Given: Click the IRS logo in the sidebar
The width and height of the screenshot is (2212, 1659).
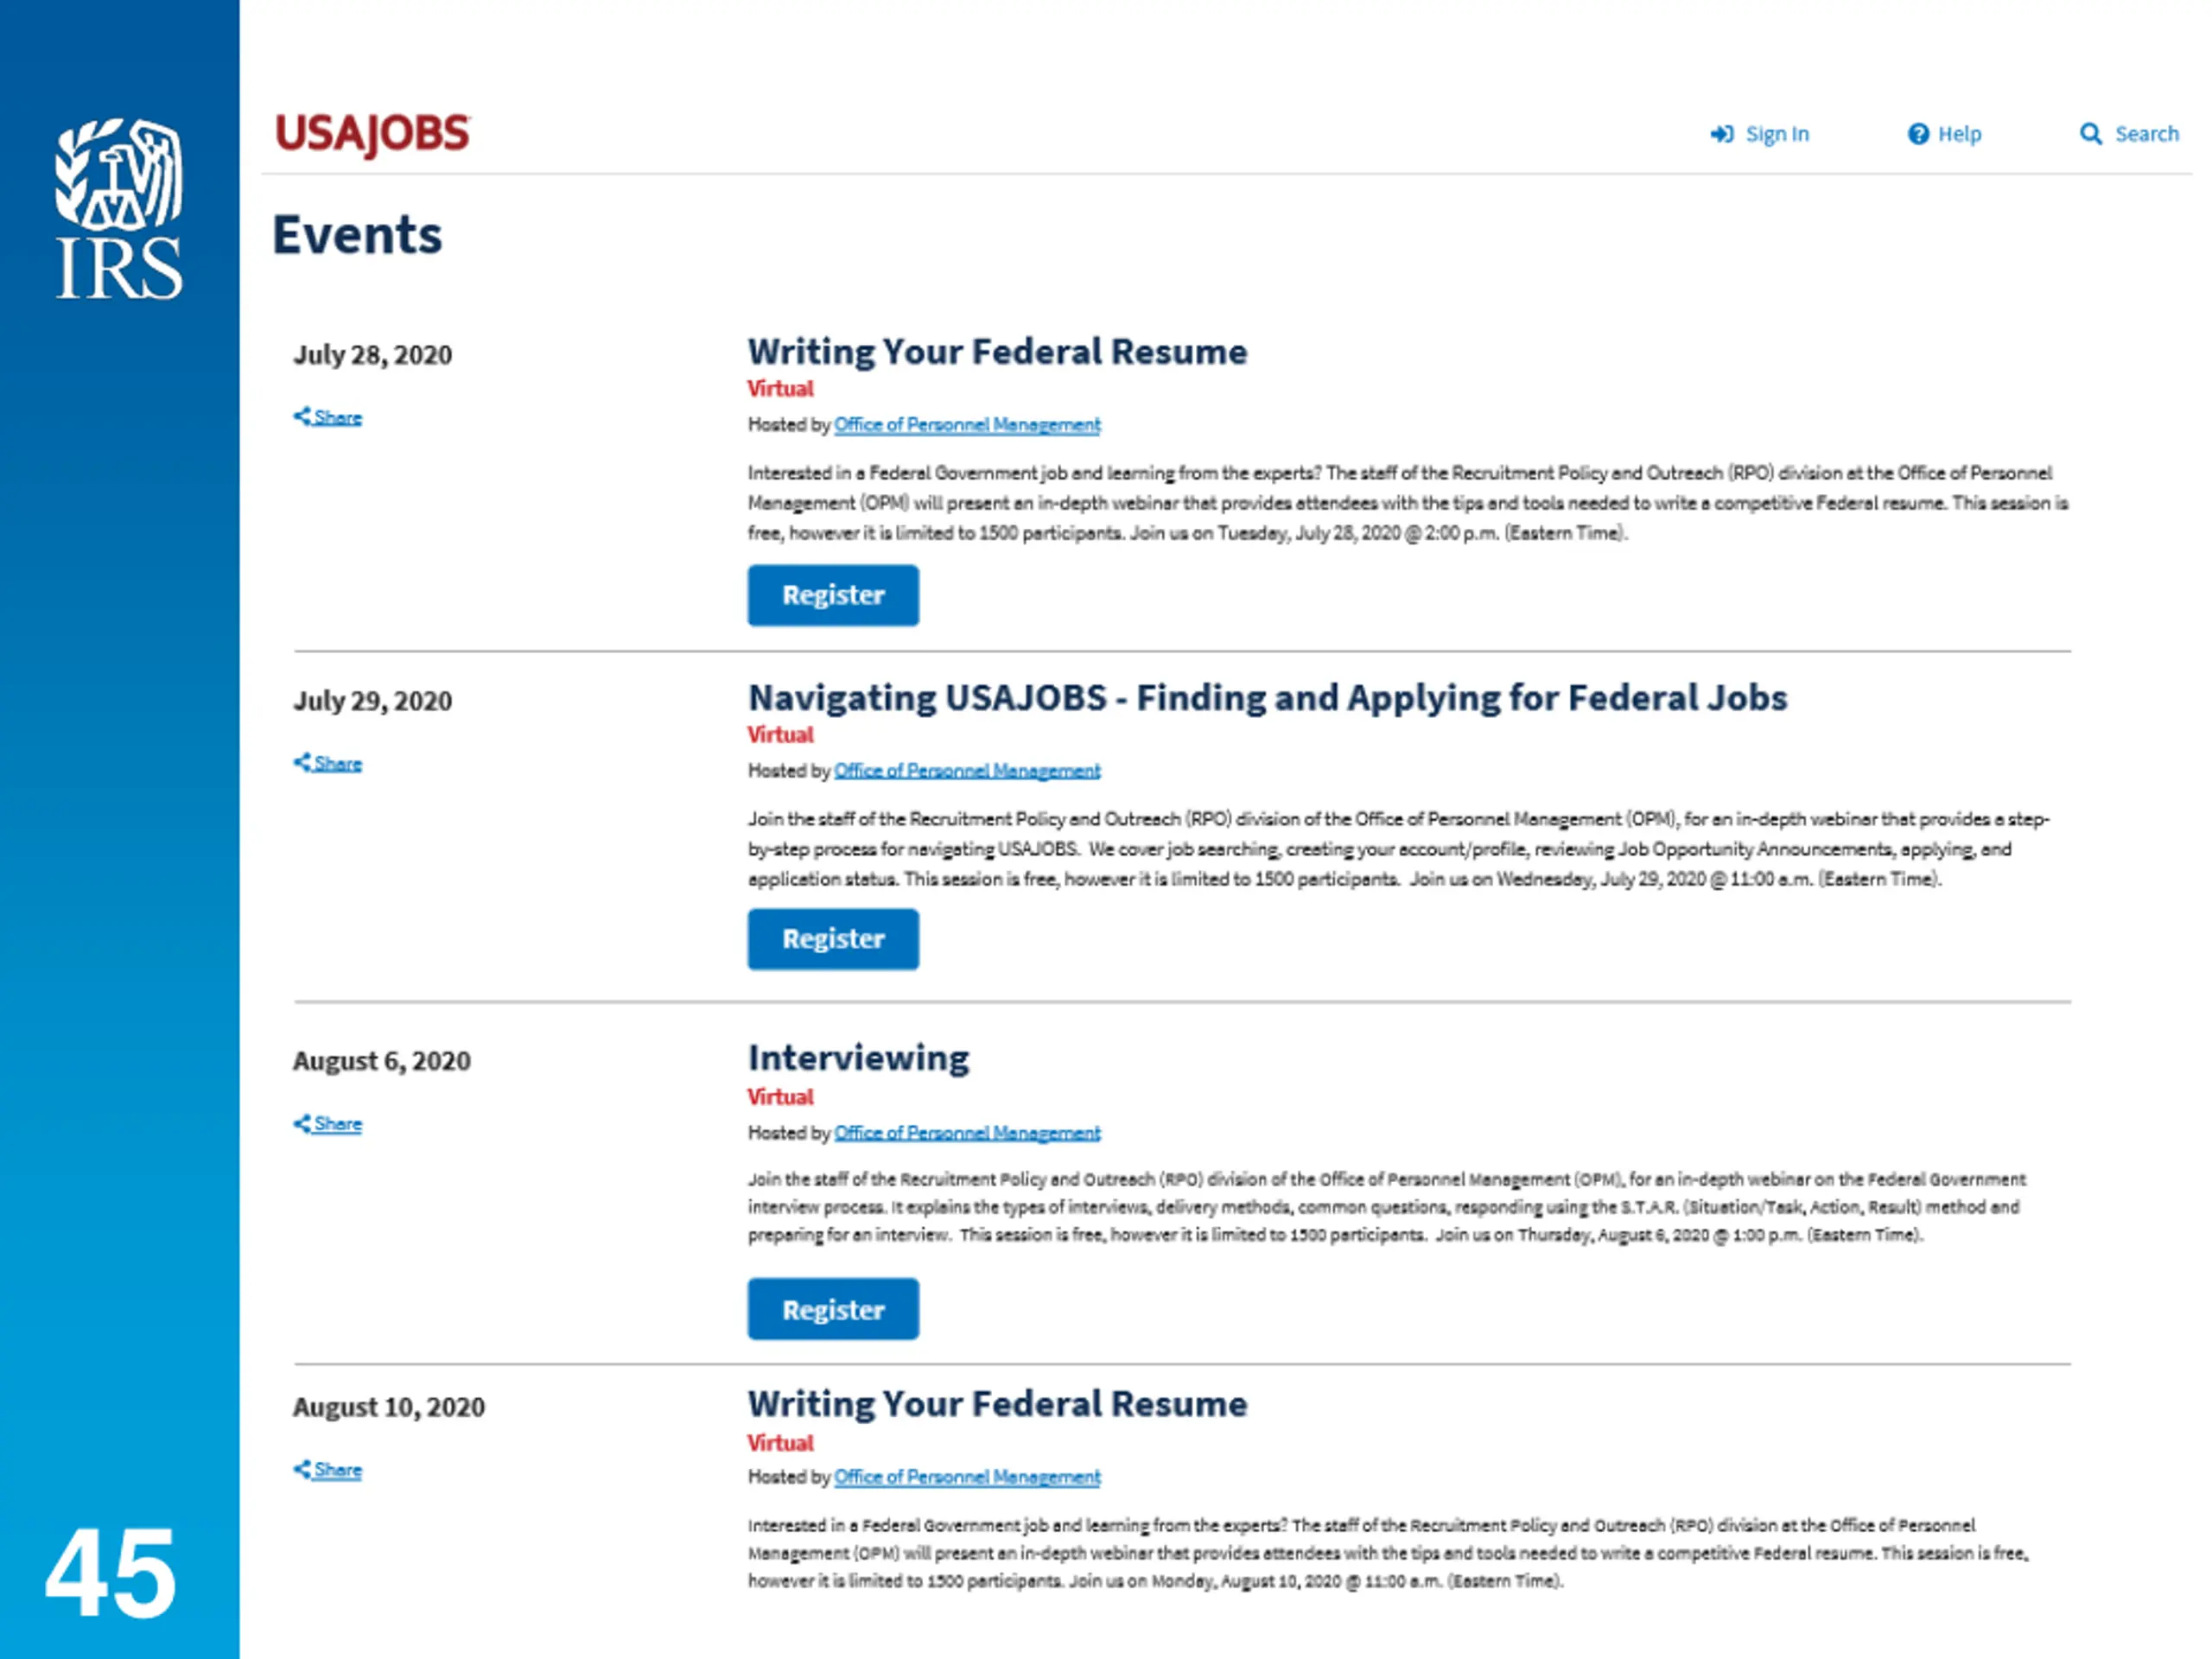Looking at the screenshot, I should [119, 208].
